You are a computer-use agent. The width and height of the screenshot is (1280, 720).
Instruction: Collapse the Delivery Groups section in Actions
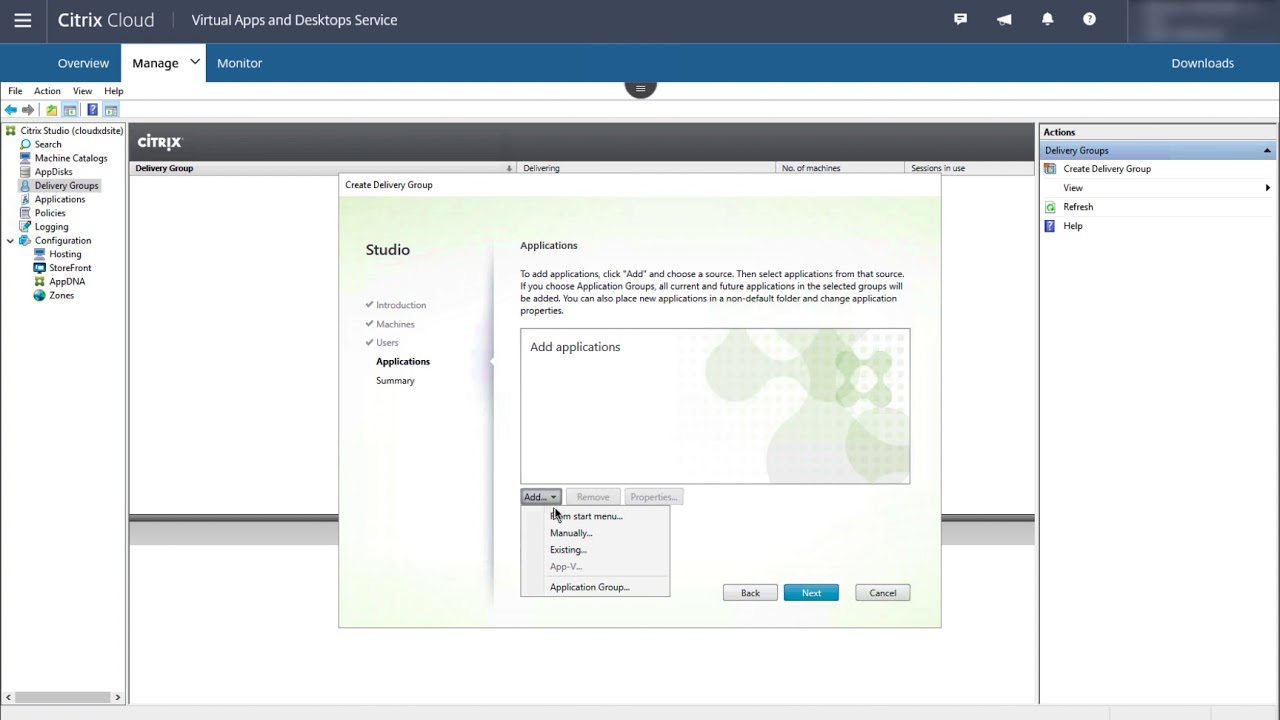(x=1267, y=151)
